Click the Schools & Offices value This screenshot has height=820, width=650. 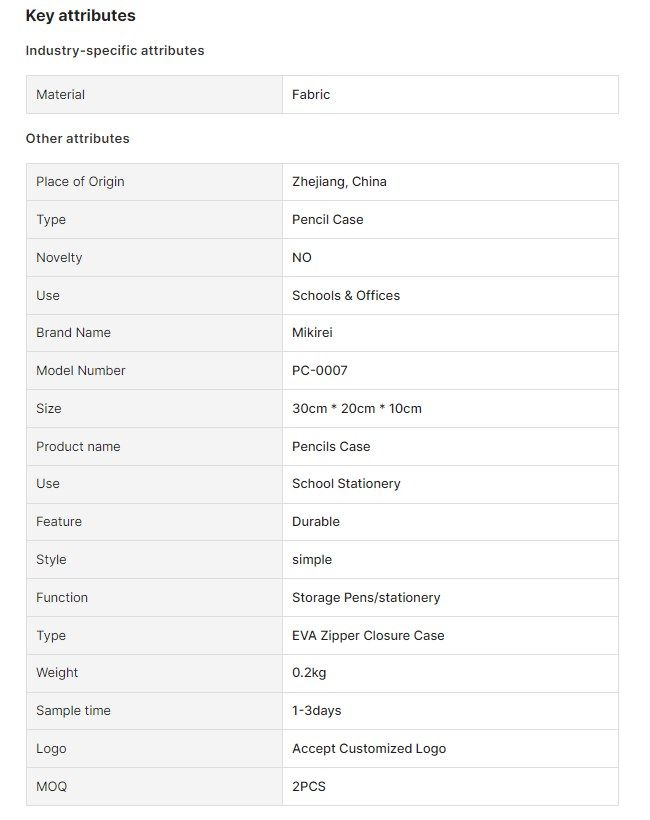(x=346, y=295)
